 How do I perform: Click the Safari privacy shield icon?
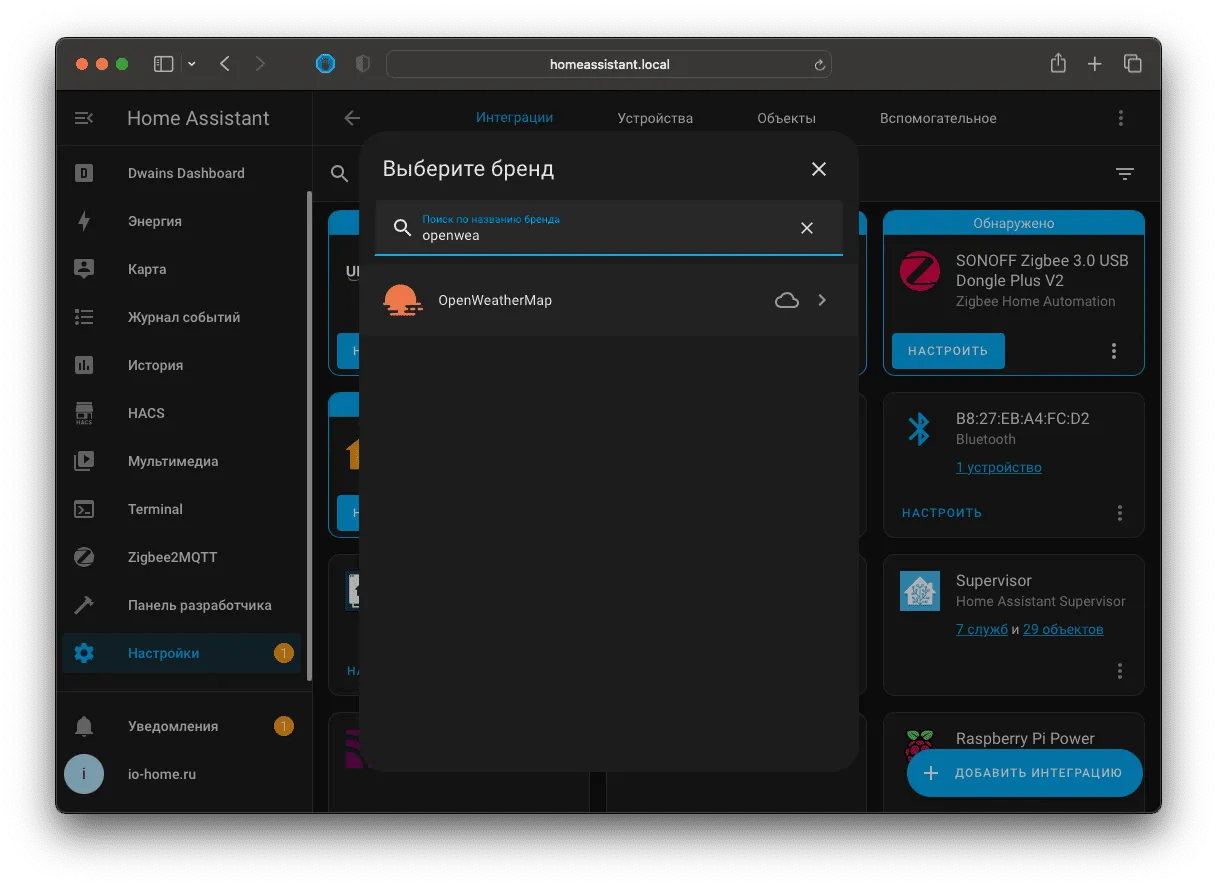pos(363,64)
